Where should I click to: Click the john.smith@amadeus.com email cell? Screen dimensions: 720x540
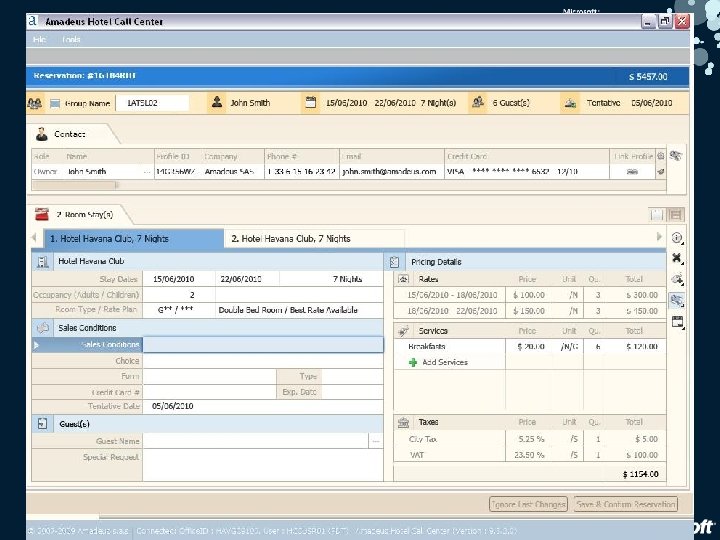coord(392,172)
